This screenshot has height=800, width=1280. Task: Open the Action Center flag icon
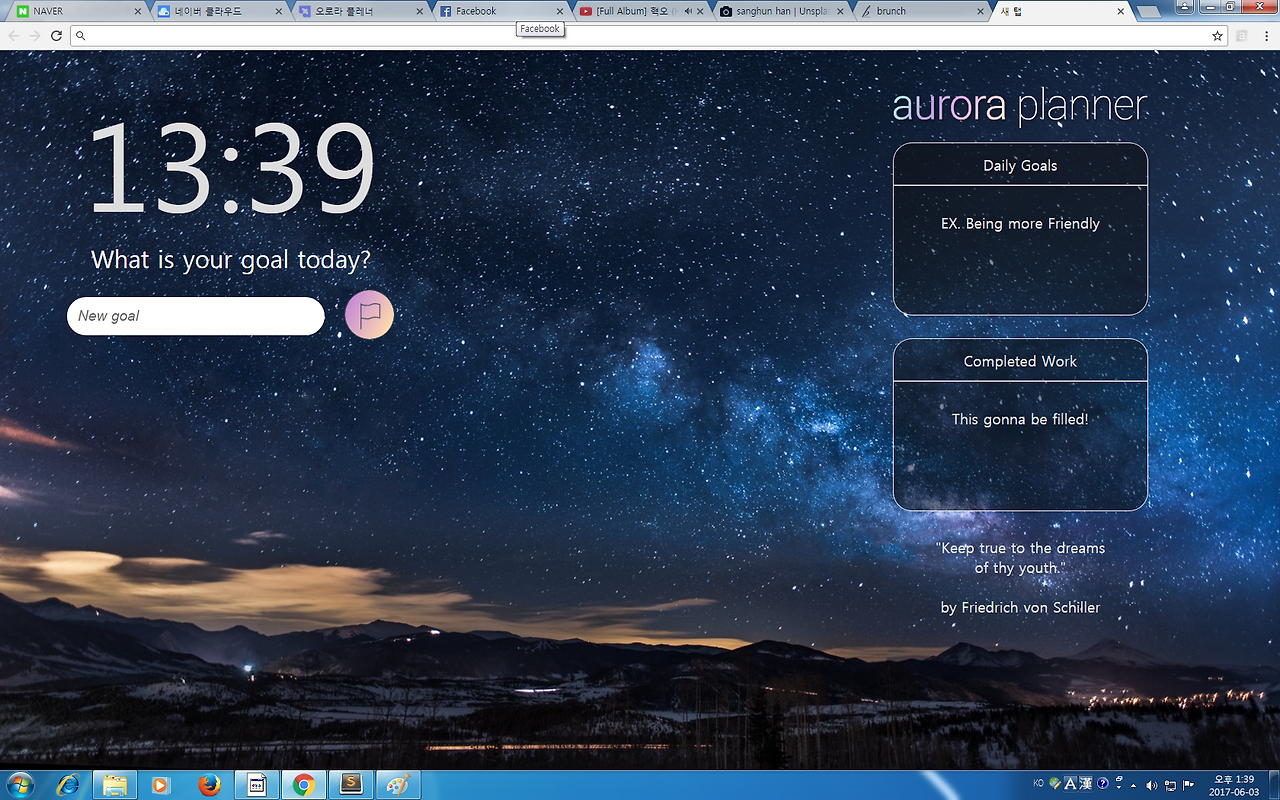[1188, 785]
